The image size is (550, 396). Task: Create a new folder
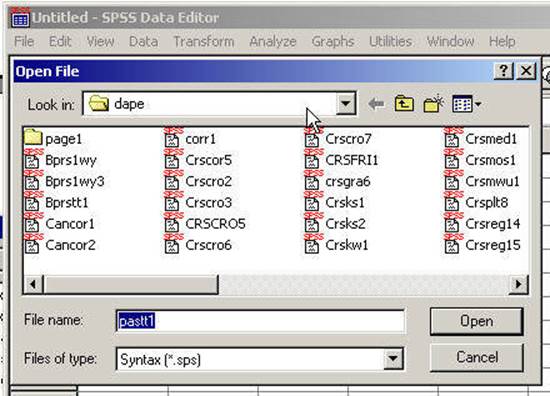(x=434, y=104)
